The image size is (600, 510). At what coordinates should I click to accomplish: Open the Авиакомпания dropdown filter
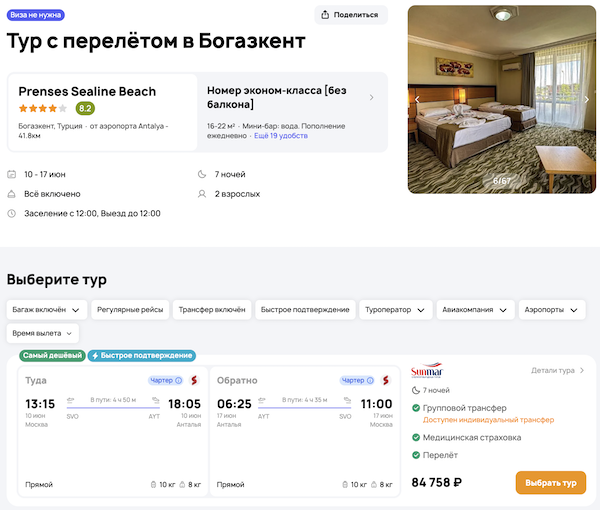(475, 310)
